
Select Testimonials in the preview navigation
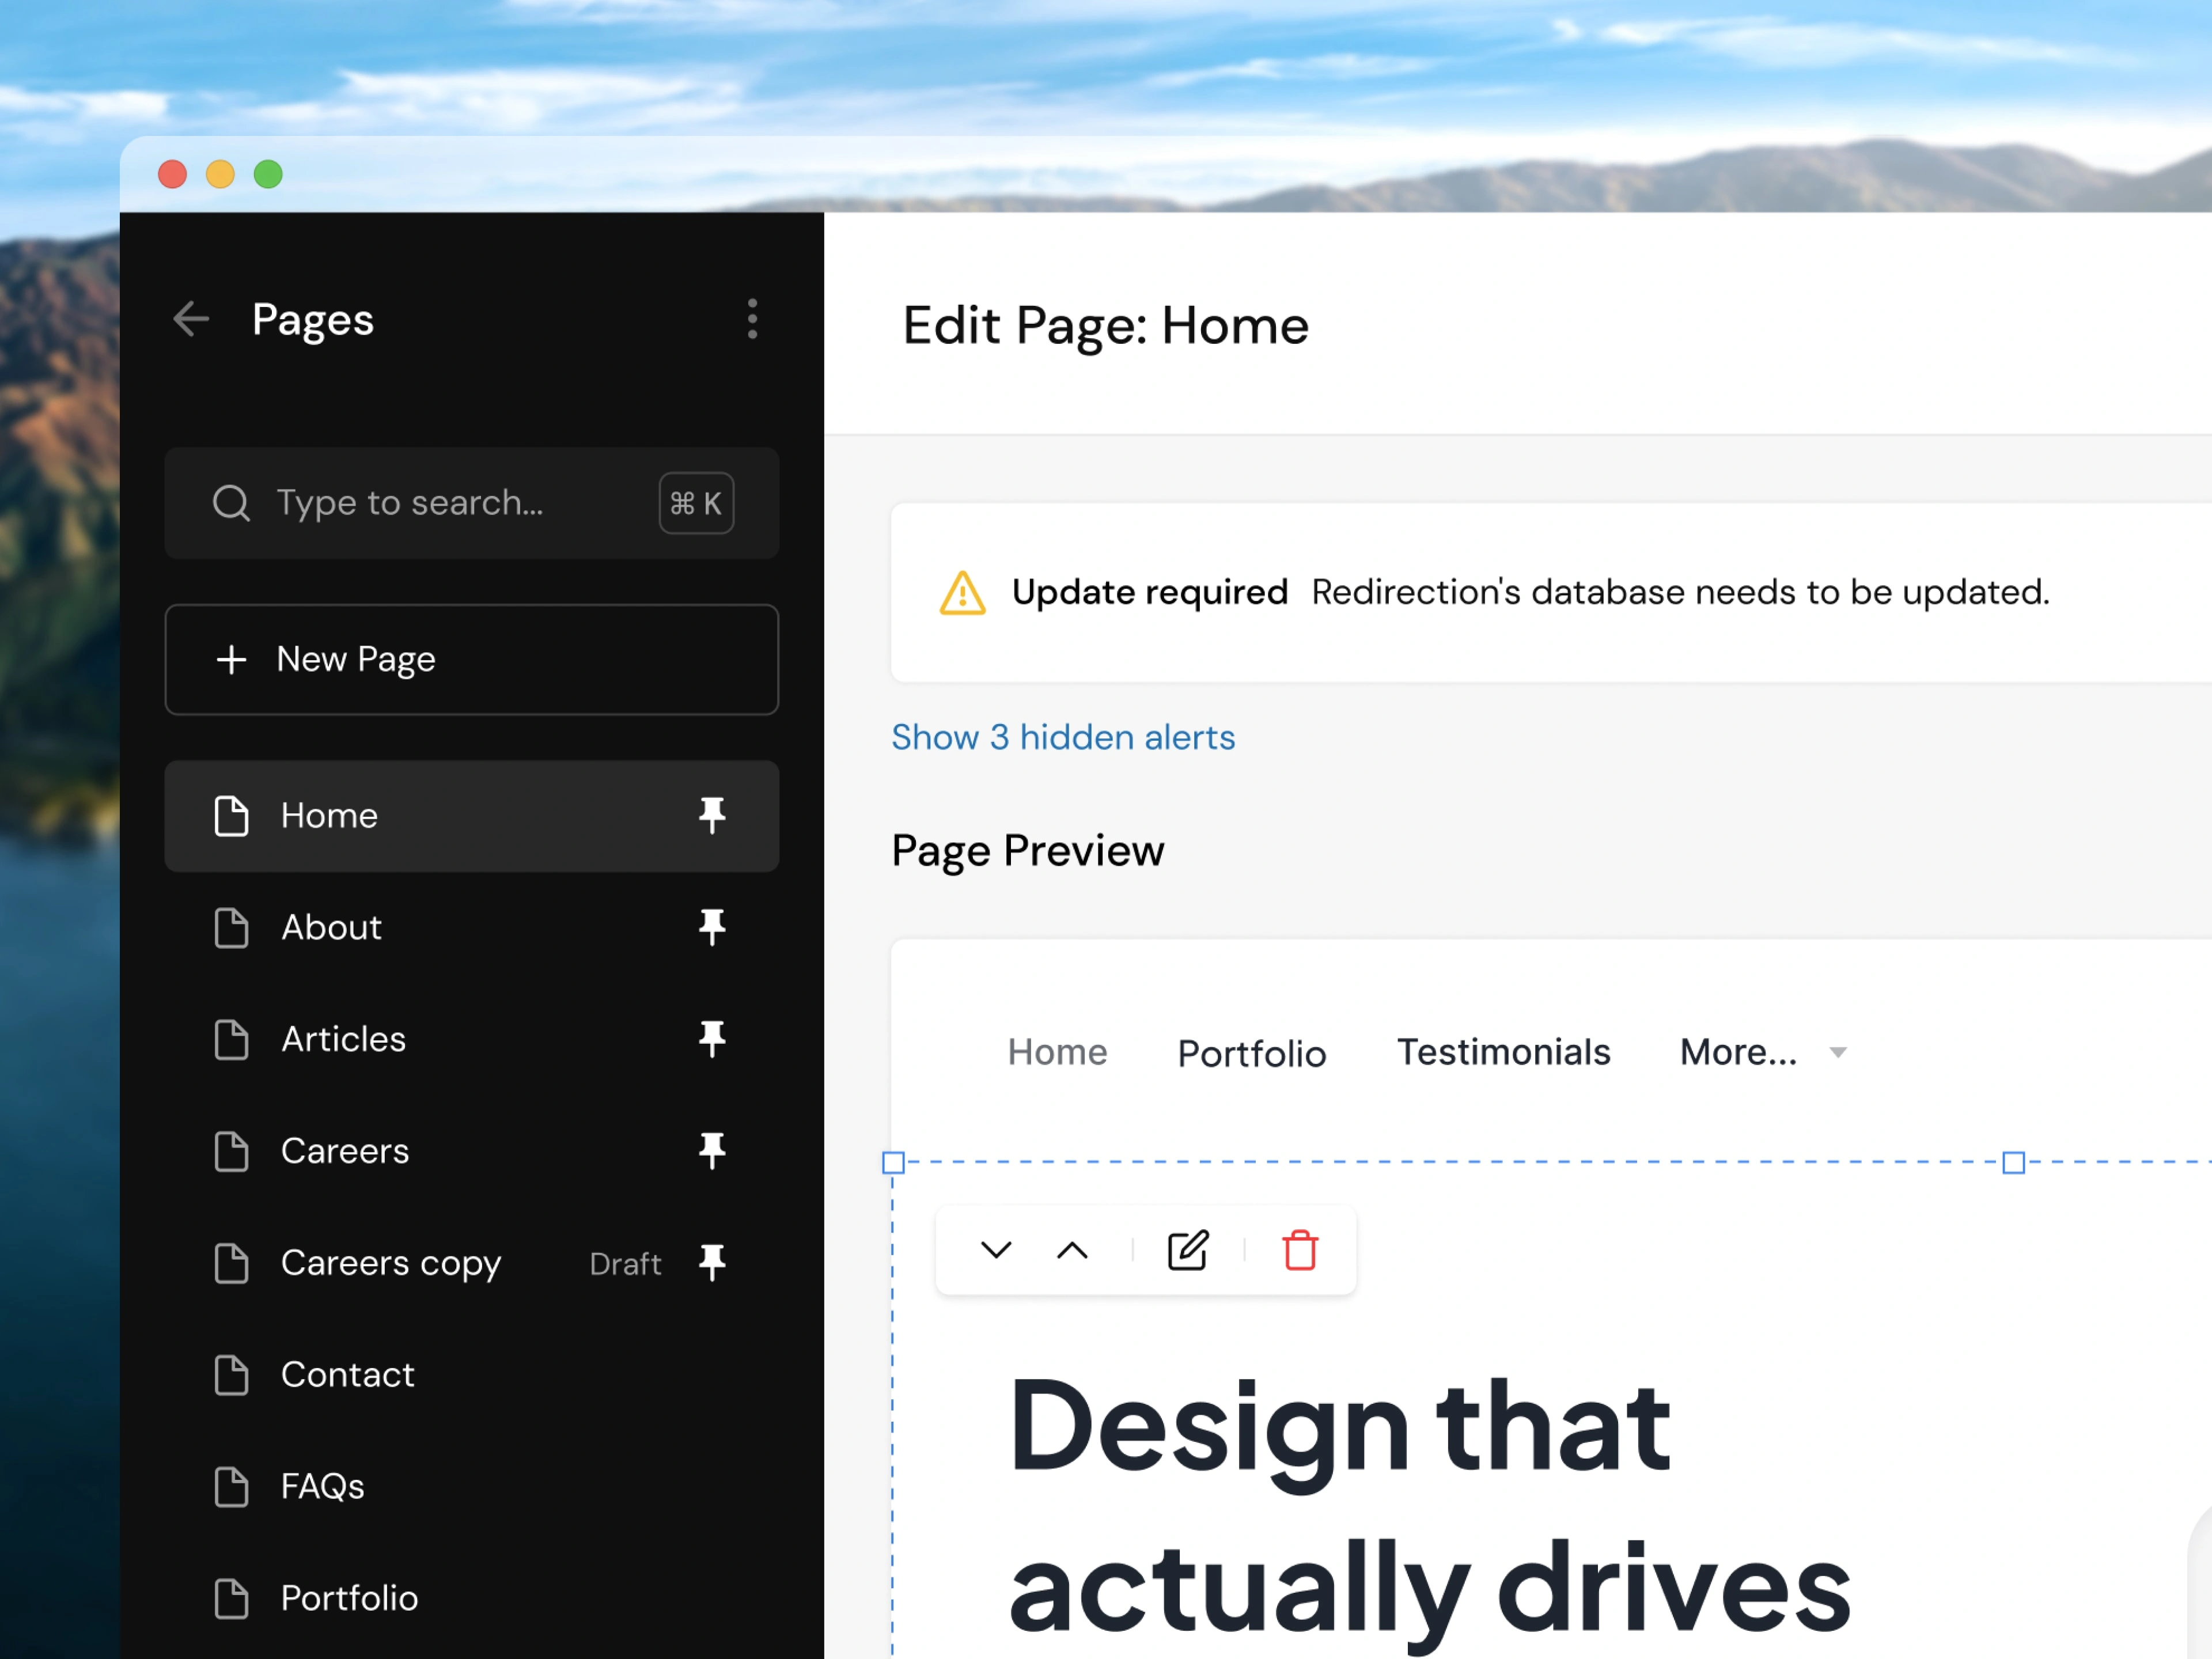click(1503, 1053)
